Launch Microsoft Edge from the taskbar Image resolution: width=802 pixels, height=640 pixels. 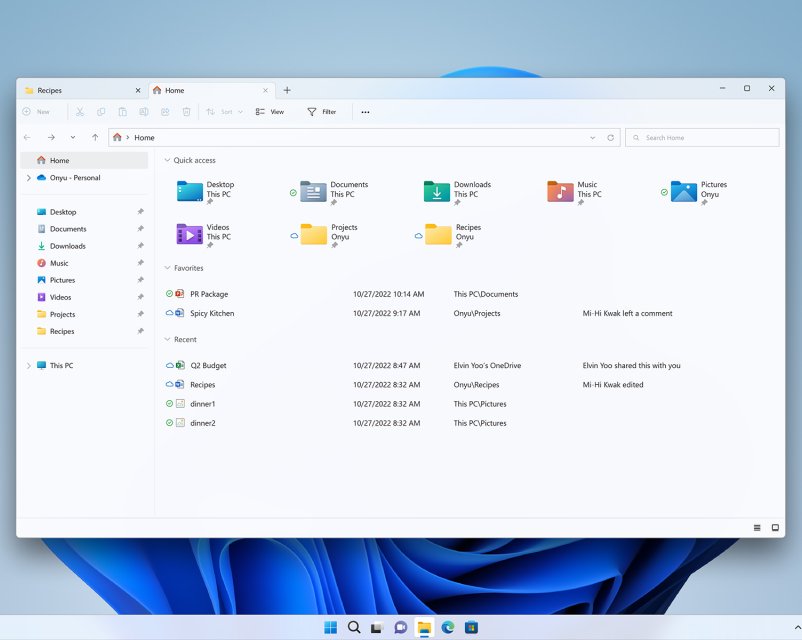coord(448,627)
